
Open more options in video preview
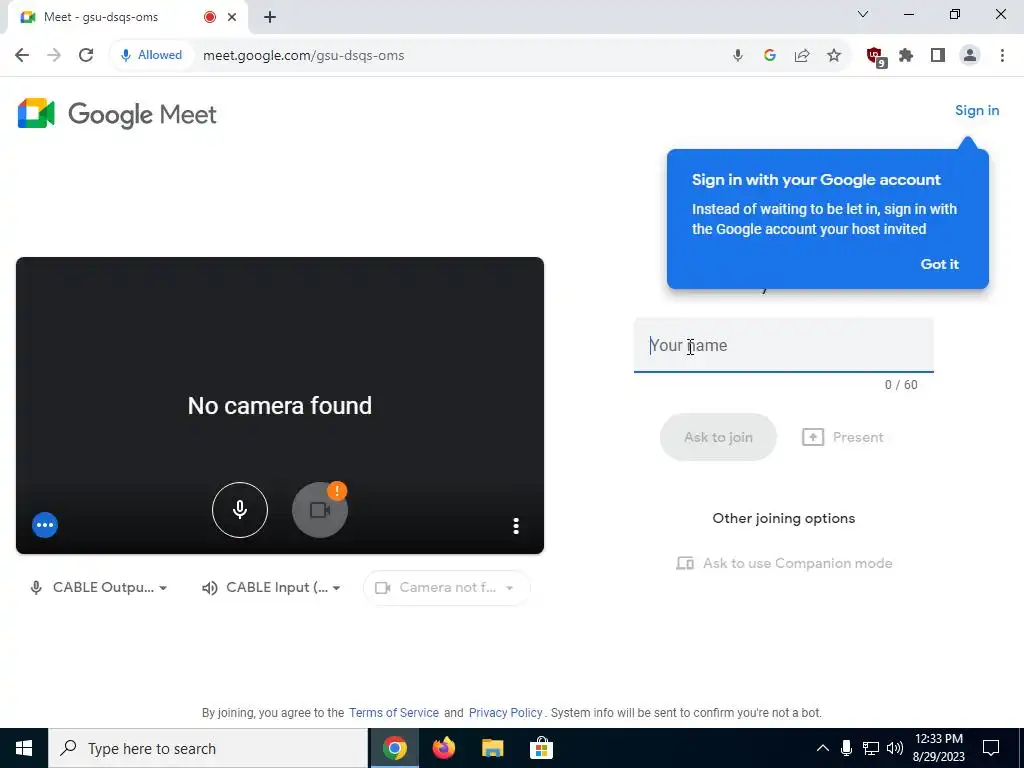[516, 526]
